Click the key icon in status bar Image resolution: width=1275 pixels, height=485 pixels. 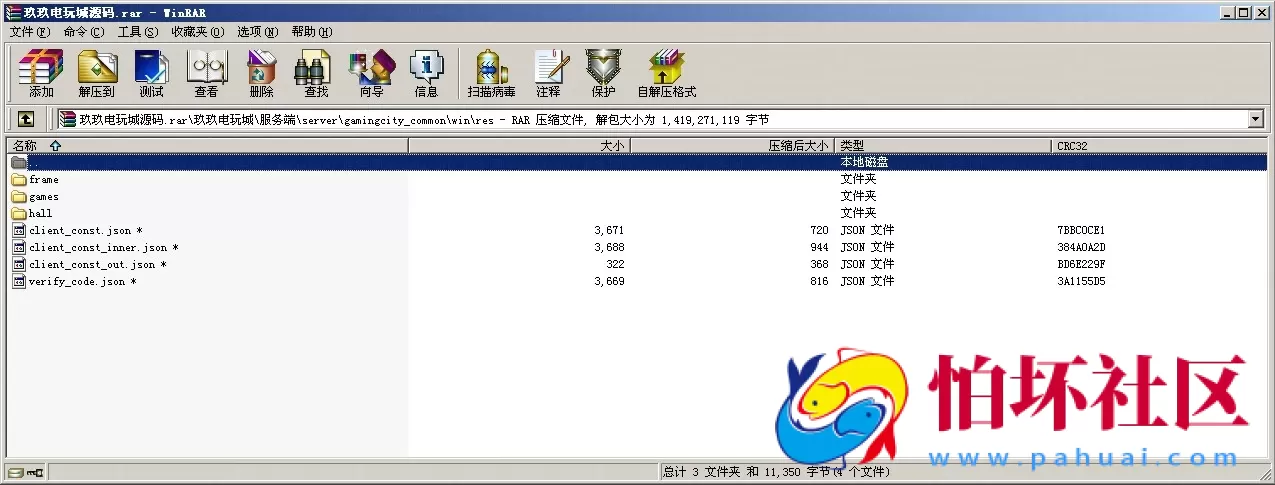35,472
